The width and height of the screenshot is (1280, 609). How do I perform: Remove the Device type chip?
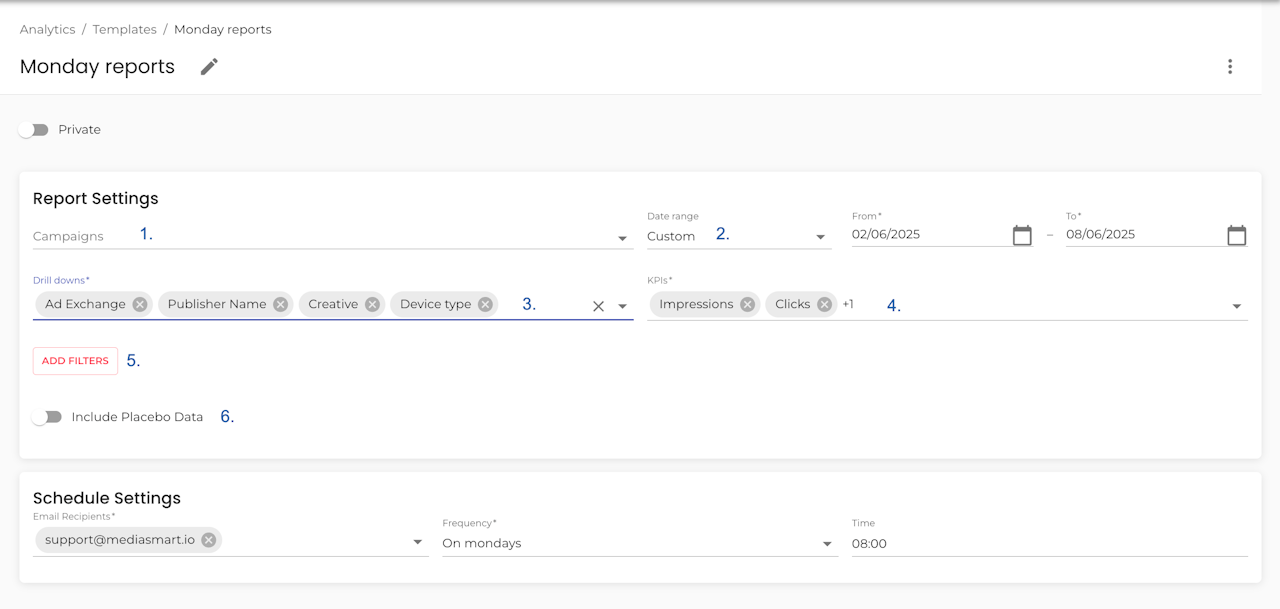[485, 305]
